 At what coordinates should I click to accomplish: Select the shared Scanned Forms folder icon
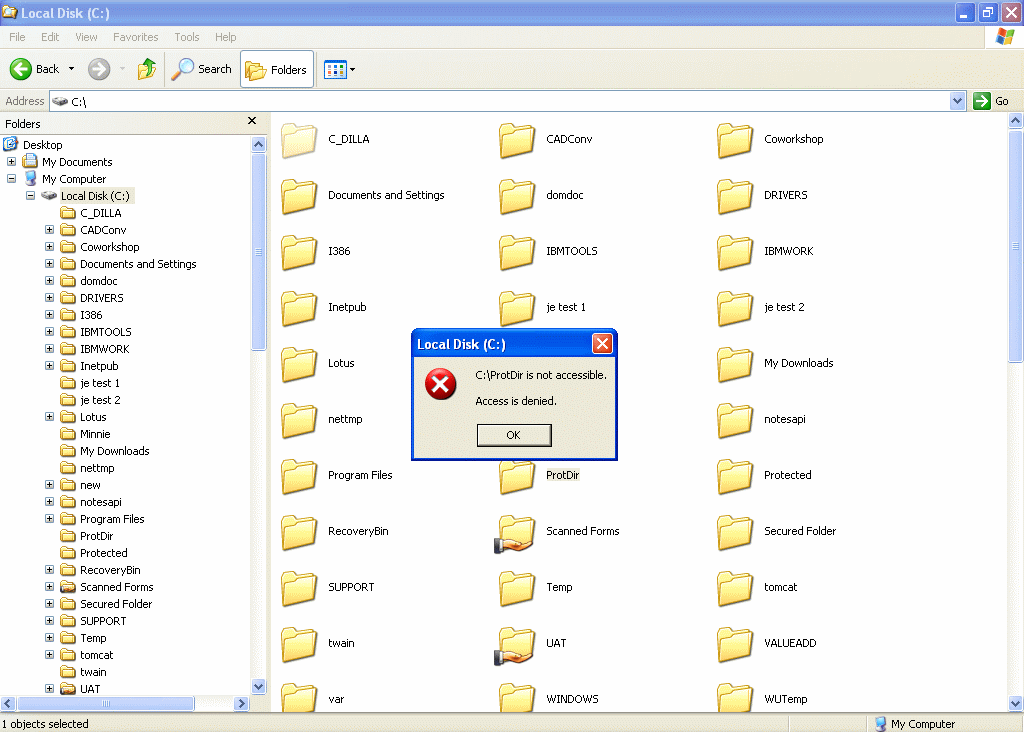click(517, 533)
